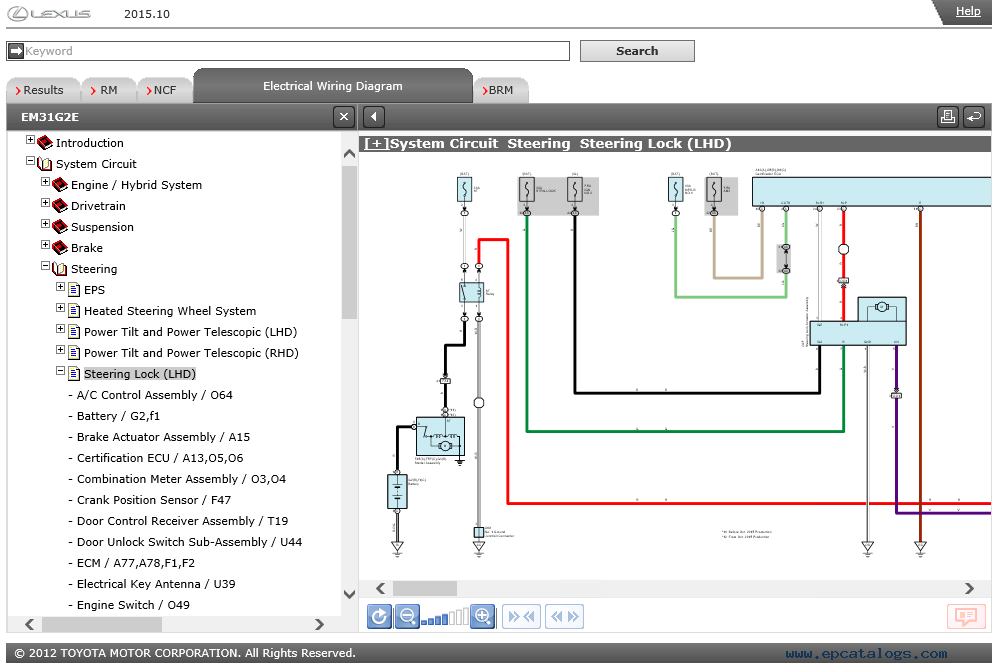Expand the Suspension node

45,223
